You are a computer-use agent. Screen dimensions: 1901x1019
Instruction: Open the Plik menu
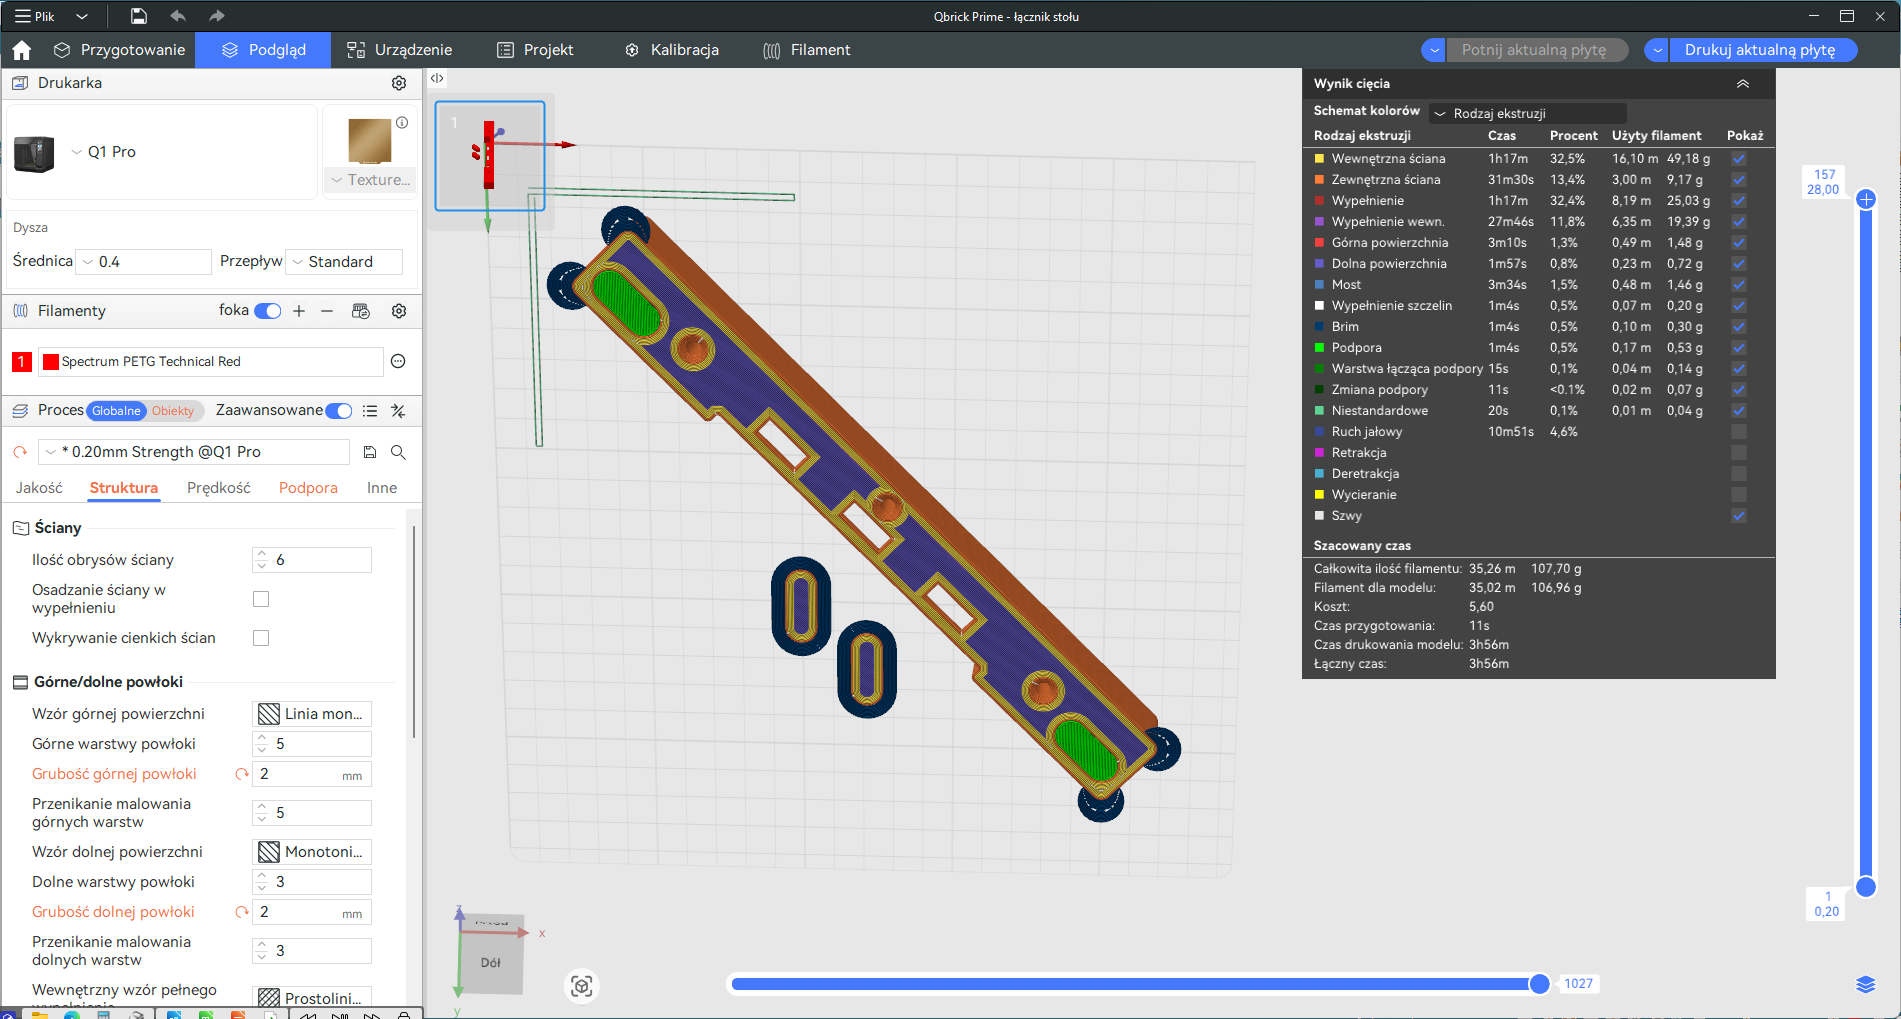[x=36, y=16]
